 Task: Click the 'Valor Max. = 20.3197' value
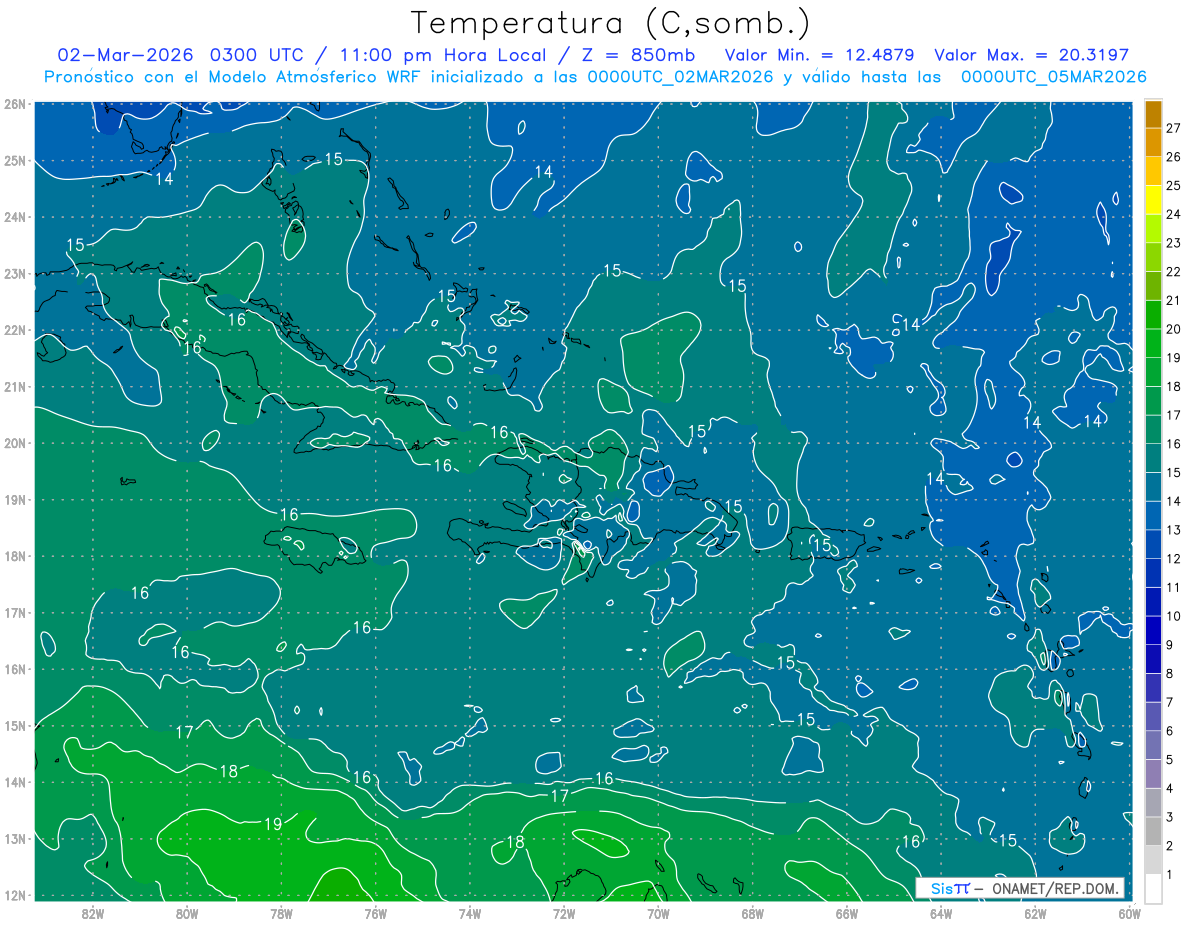tap(1031, 55)
